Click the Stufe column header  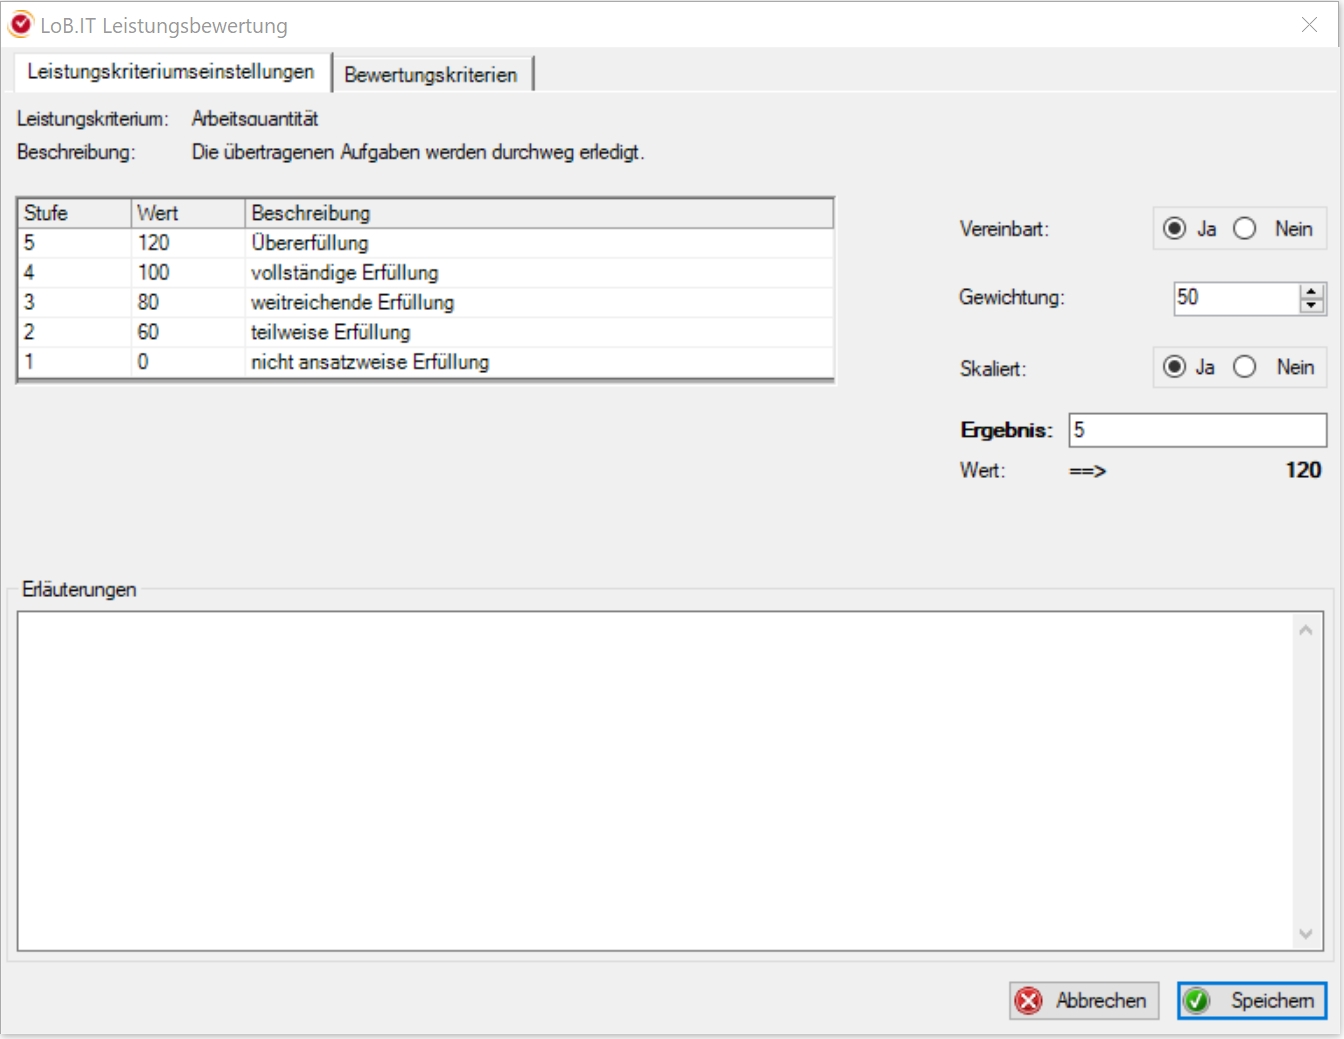[75, 213]
